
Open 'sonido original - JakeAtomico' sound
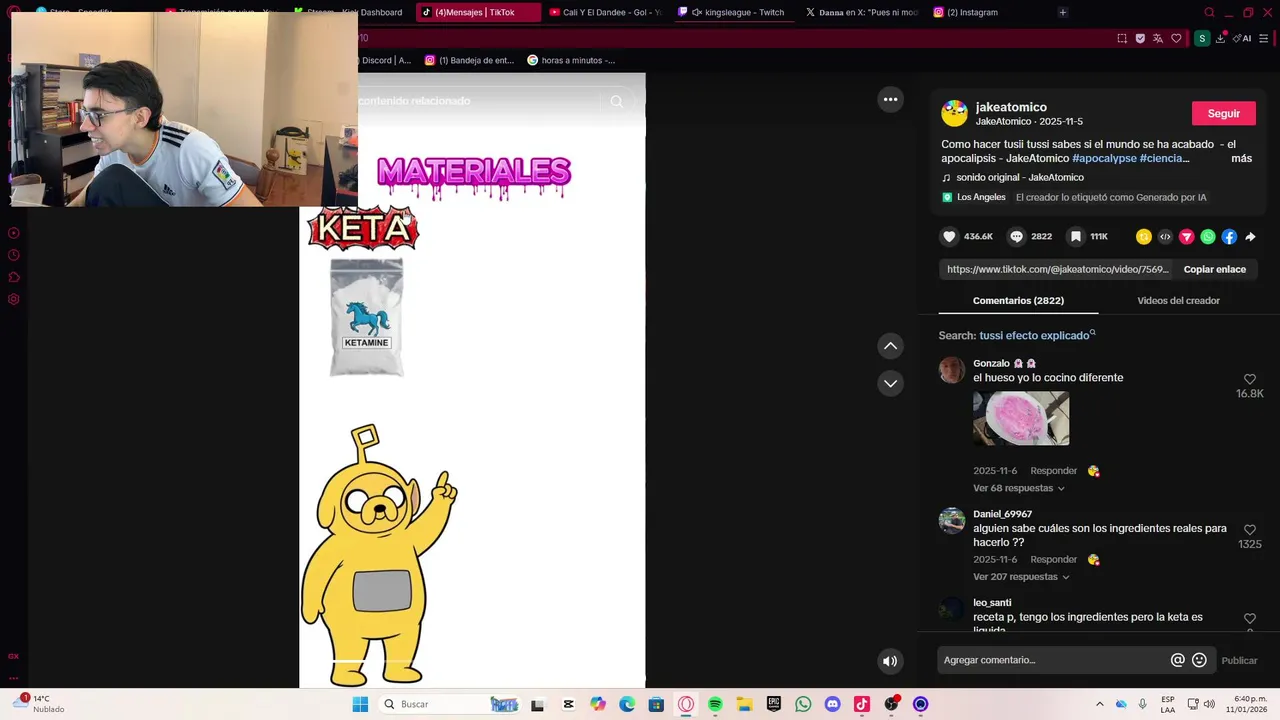[1019, 177]
